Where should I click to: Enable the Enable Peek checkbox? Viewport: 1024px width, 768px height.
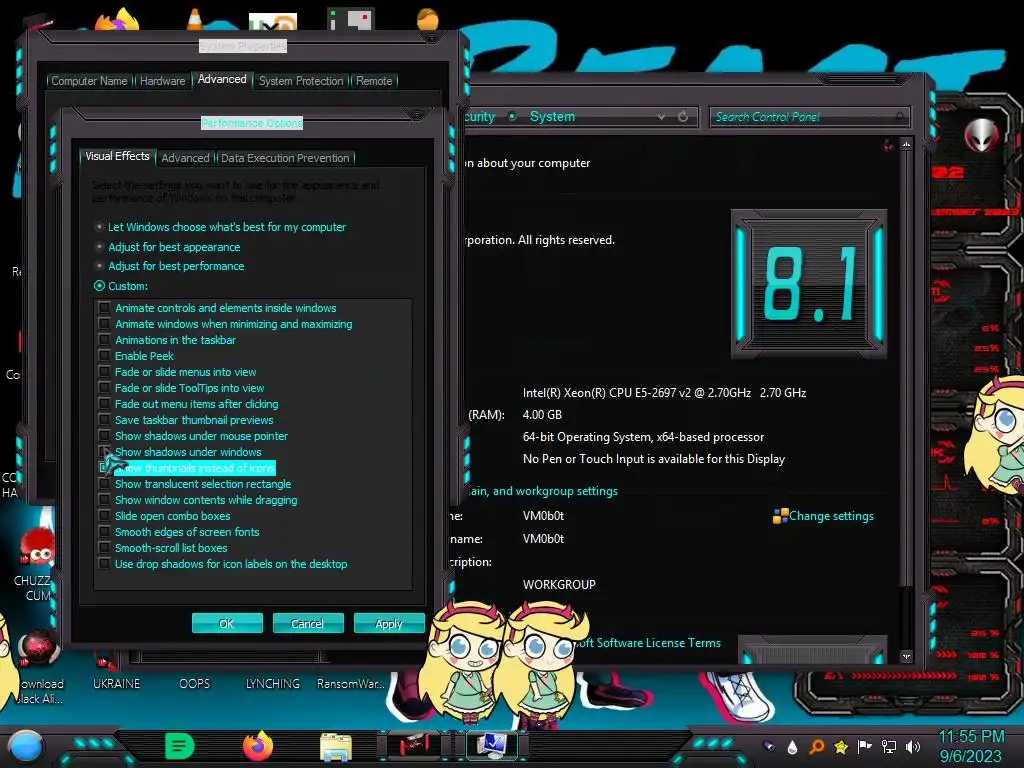click(104, 355)
